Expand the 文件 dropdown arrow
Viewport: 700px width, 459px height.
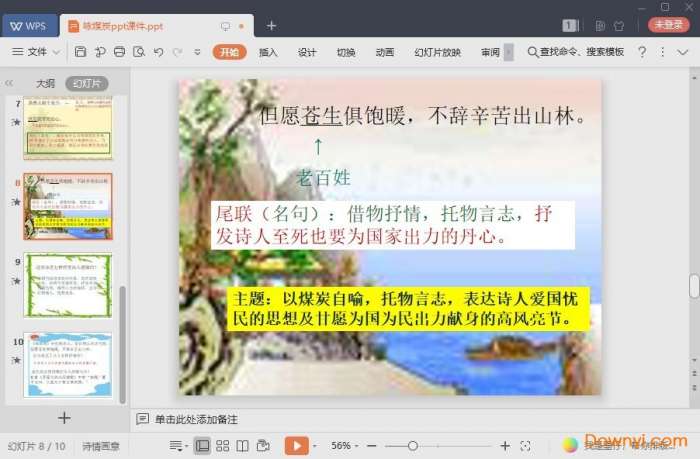point(57,52)
